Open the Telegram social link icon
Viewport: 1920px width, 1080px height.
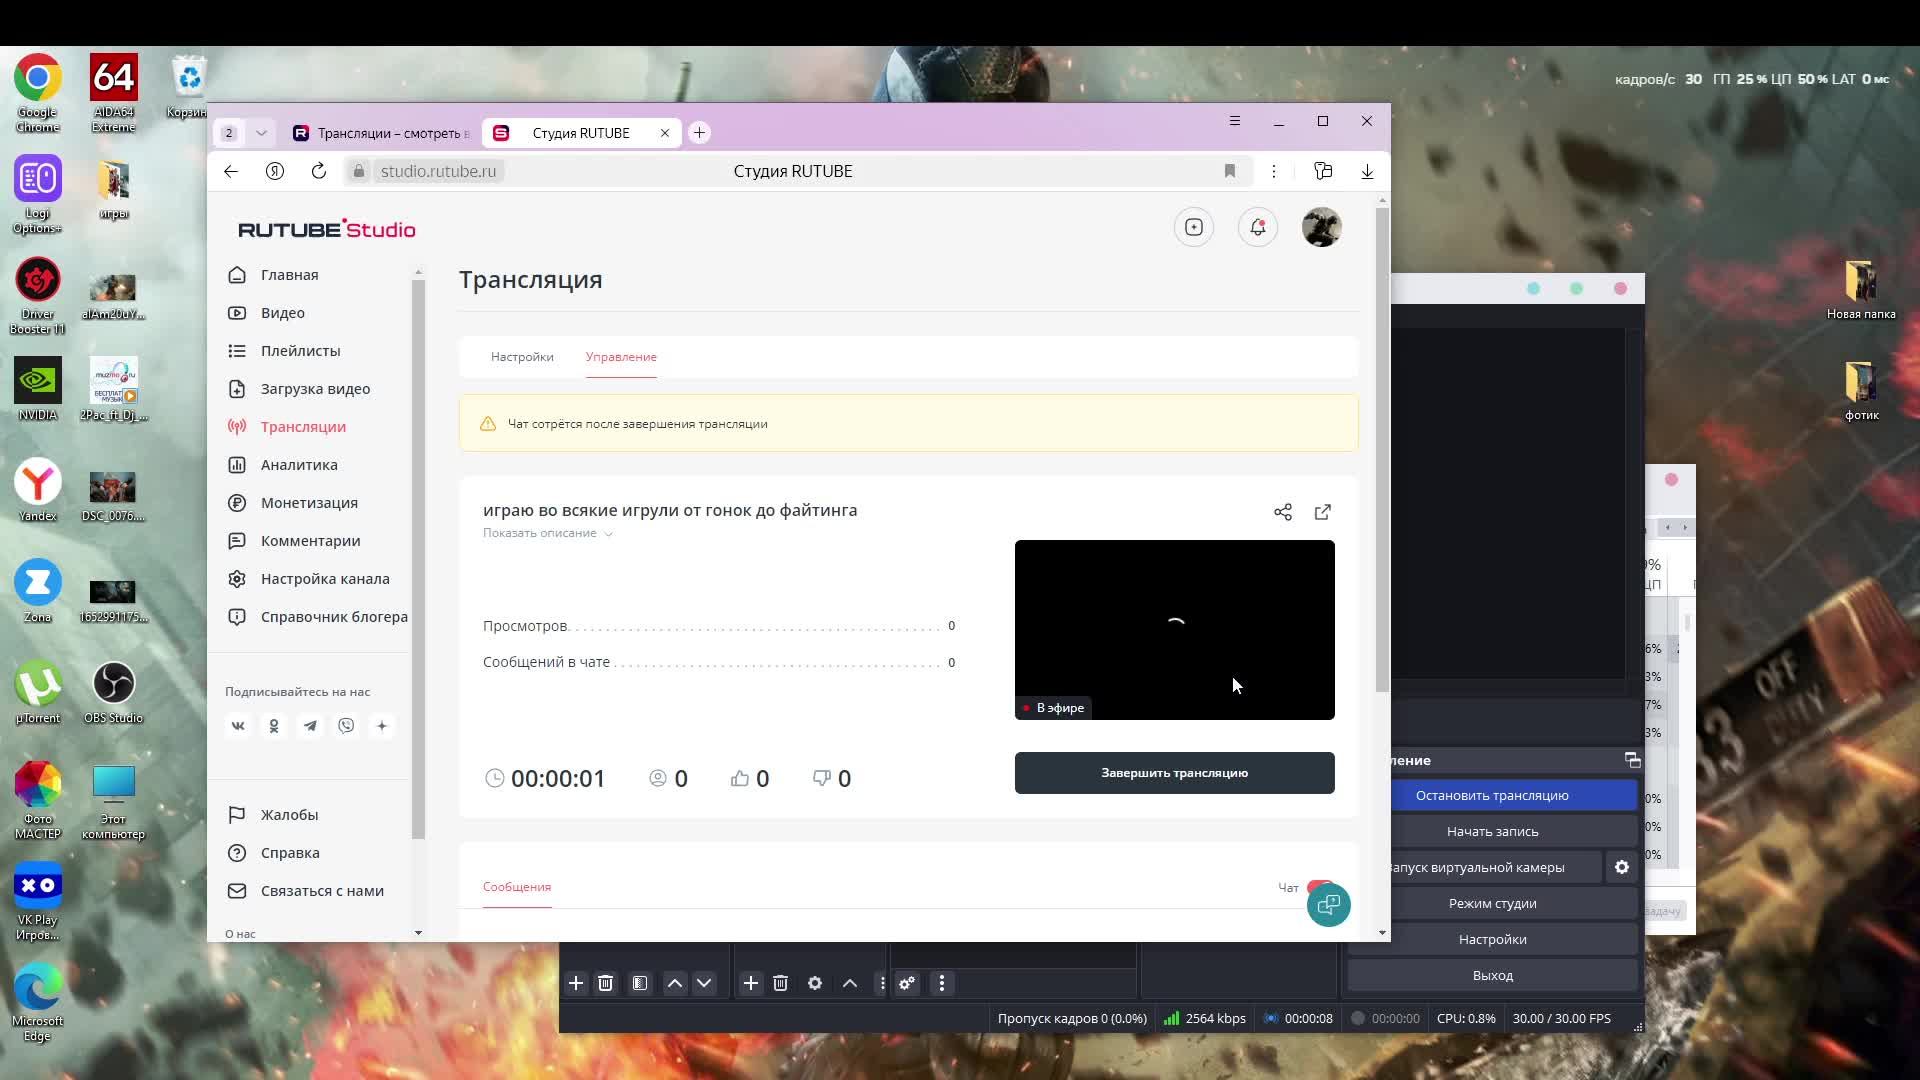pos(310,726)
